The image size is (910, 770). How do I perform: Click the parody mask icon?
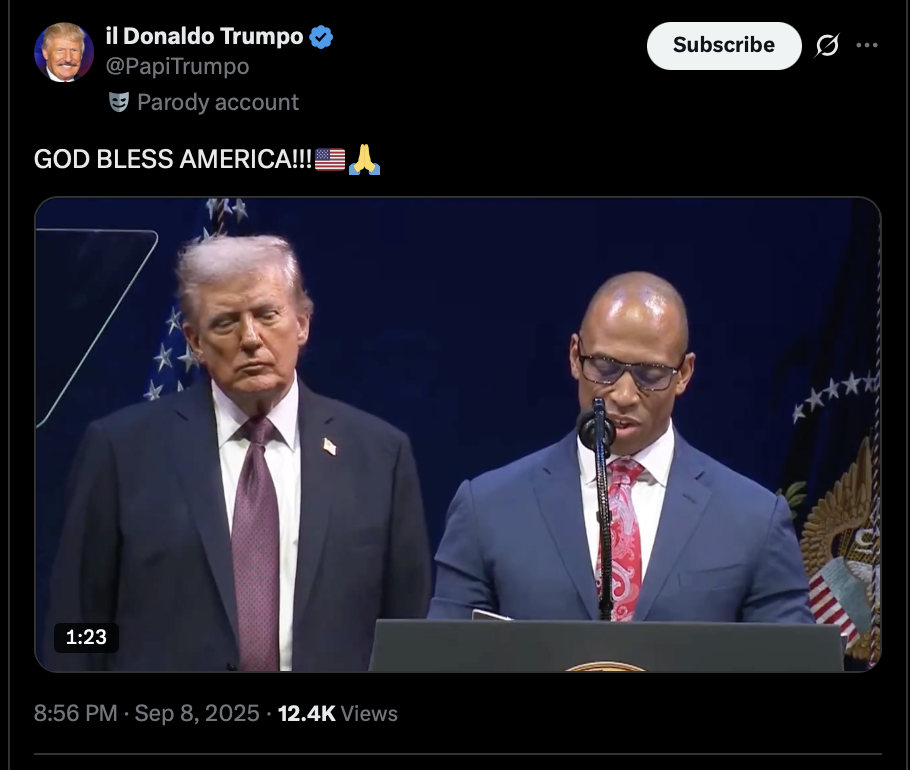pyautogui.click(x=118, y=103)
